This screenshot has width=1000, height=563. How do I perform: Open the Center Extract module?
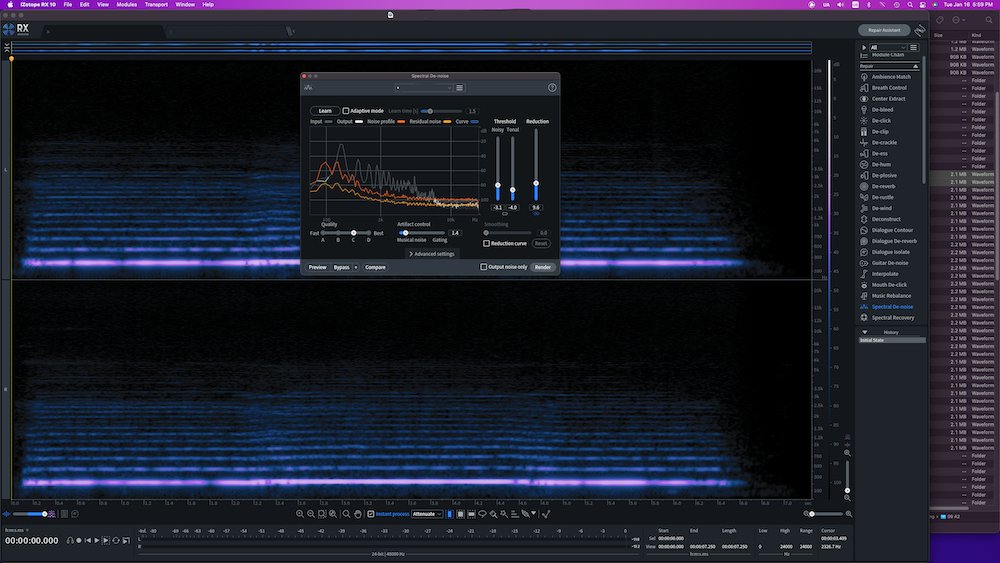click(890, 98)
